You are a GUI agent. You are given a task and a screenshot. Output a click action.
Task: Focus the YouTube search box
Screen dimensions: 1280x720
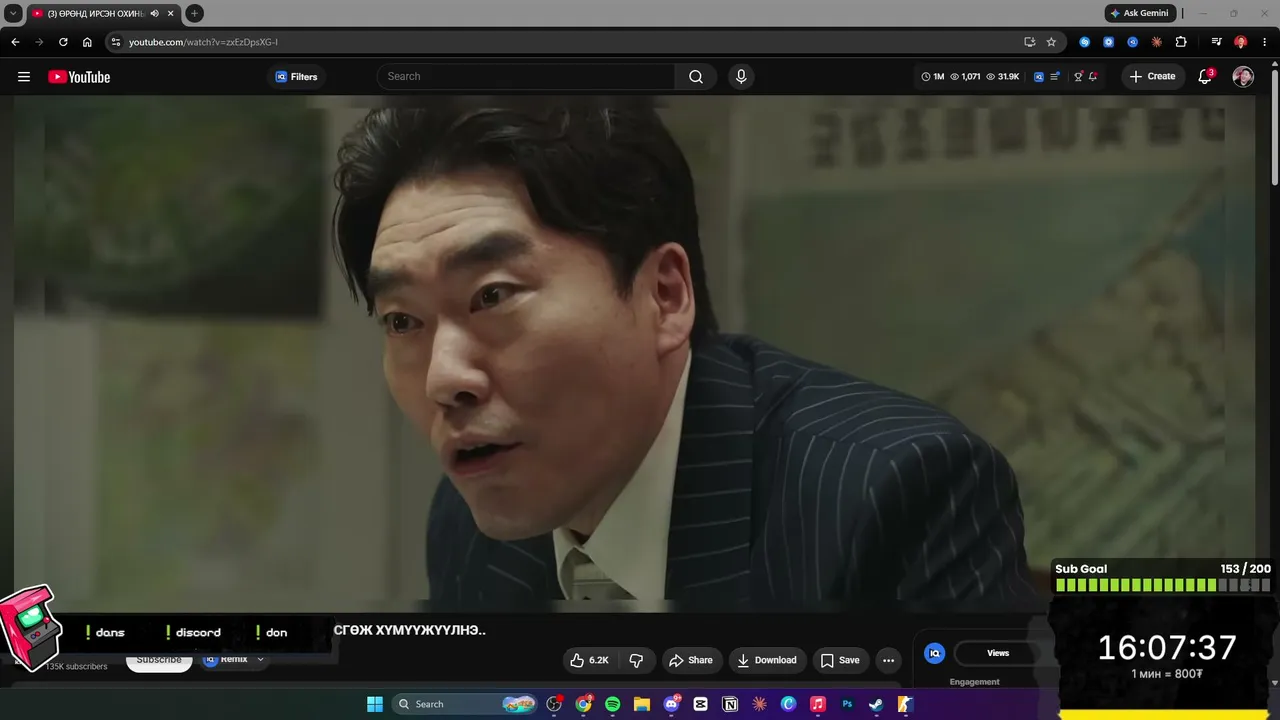pyautogui.click(x=526, y=77)
